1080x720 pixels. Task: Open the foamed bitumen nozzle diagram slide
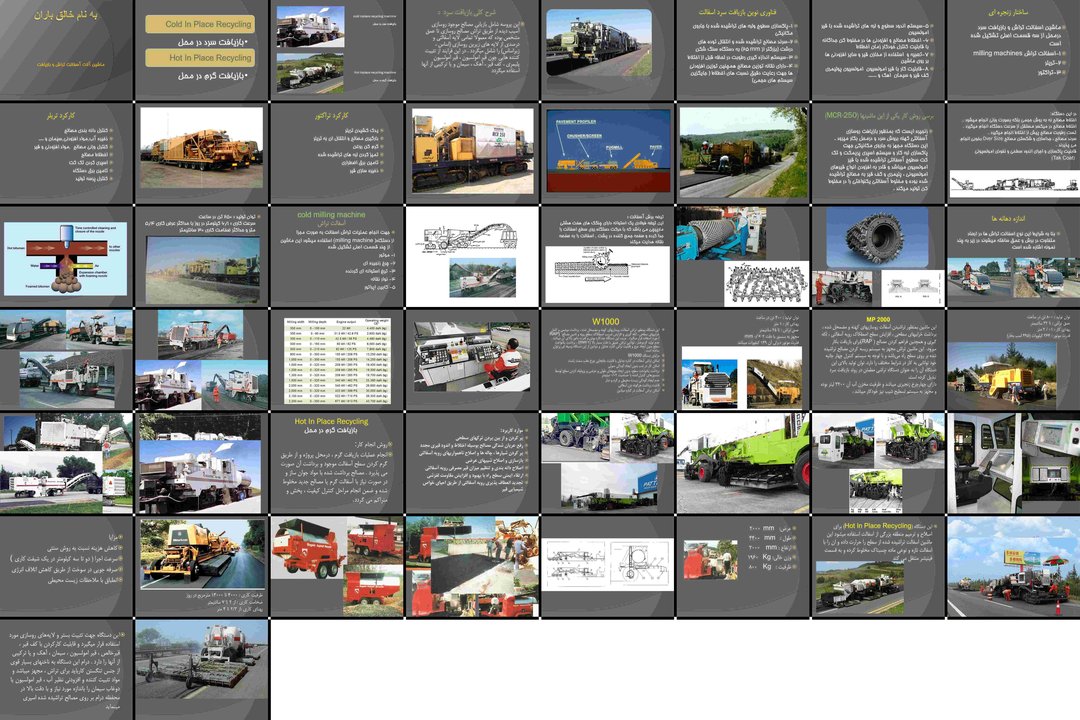click(x=66, y=256)
